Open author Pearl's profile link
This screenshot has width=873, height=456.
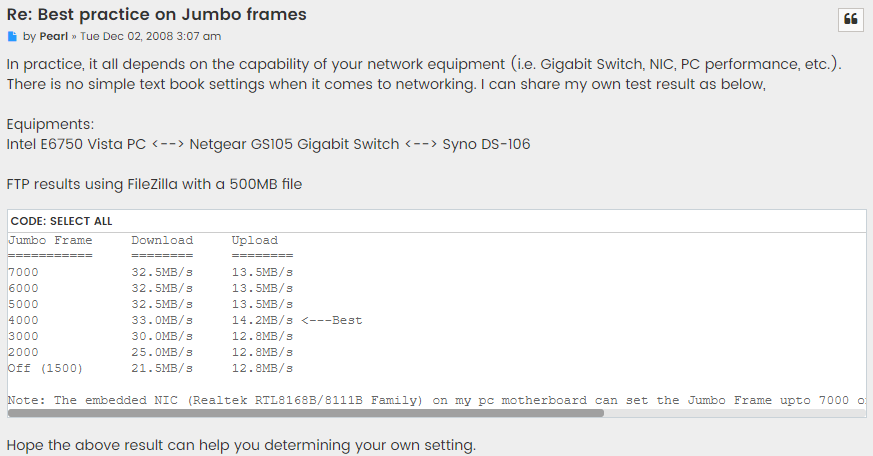coord(53,36)
